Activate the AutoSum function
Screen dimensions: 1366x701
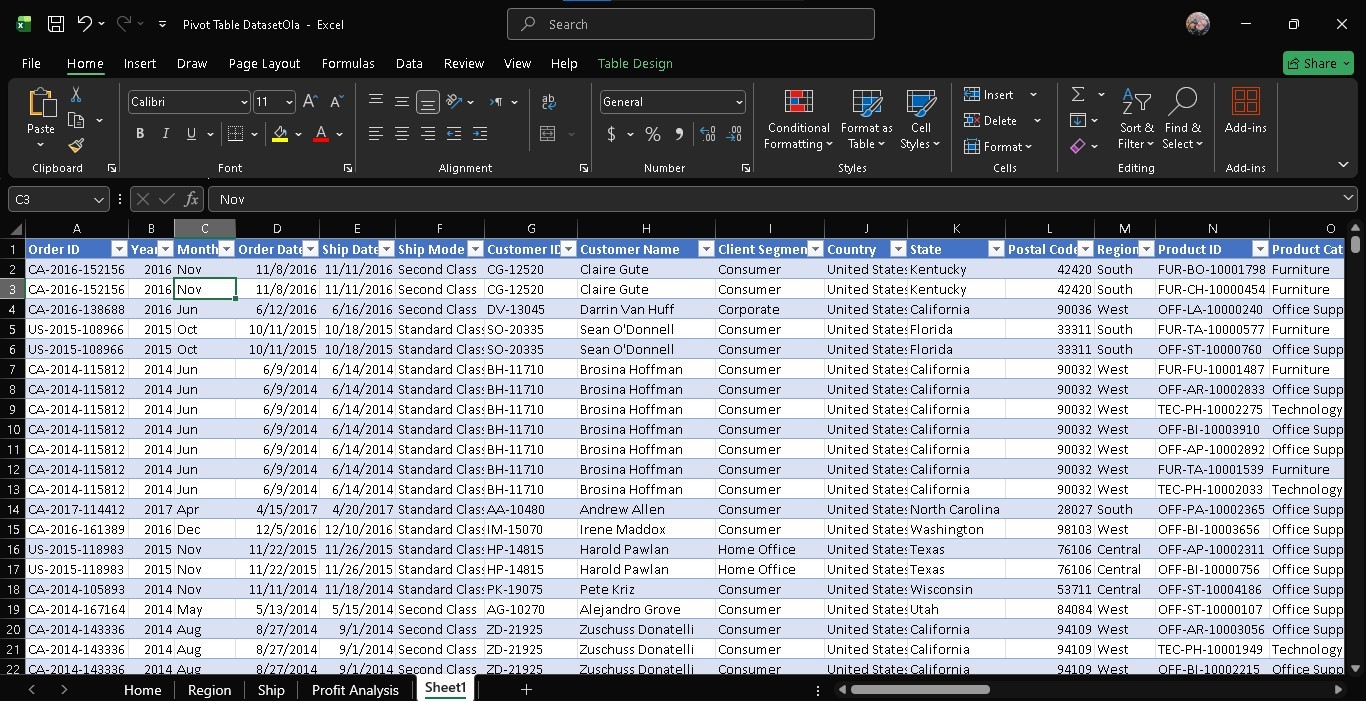click(x=1078, y=94)
